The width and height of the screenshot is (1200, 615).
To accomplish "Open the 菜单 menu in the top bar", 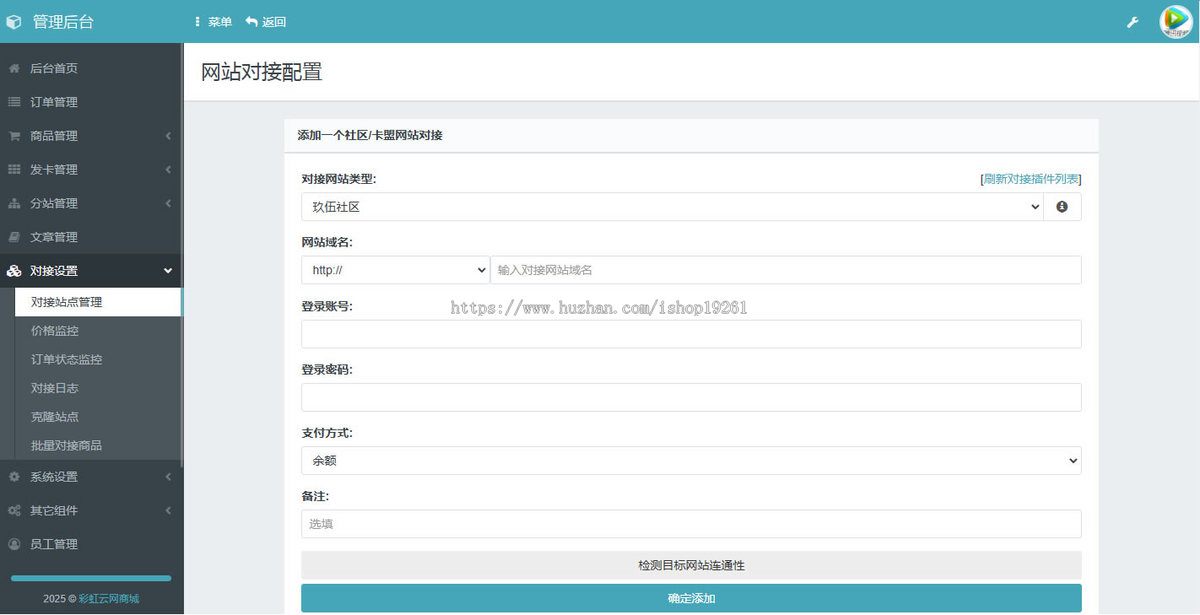I will coord(212,21).
